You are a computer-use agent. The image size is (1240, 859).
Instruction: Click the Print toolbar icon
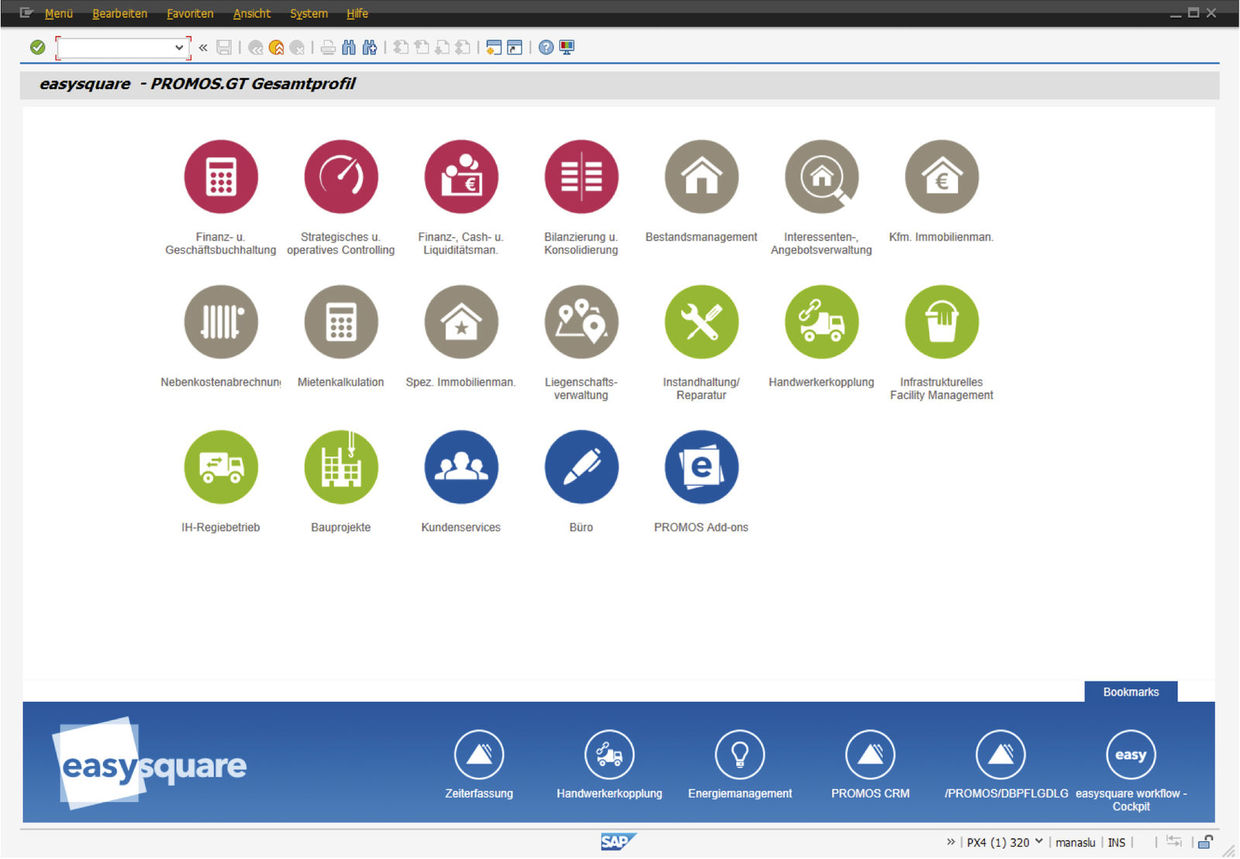pyautogui.click(x=327, y=47)
